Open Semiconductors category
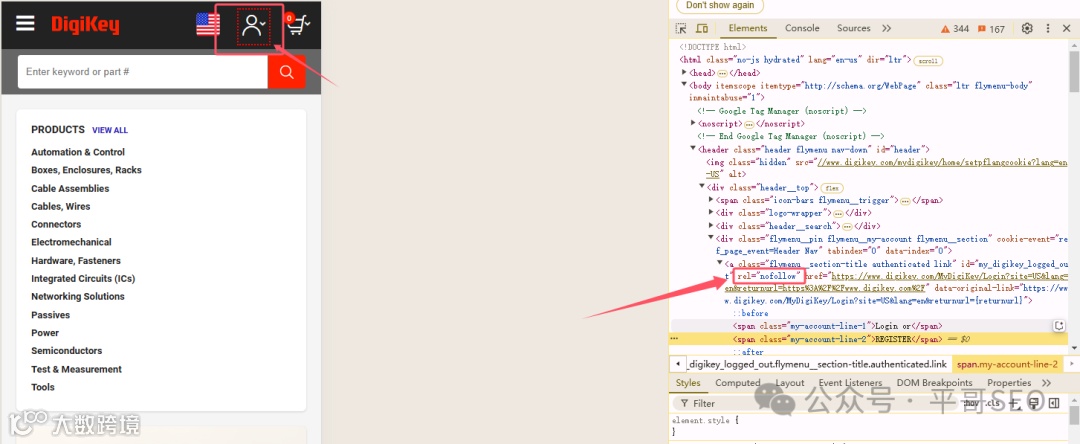 (66, 350)
